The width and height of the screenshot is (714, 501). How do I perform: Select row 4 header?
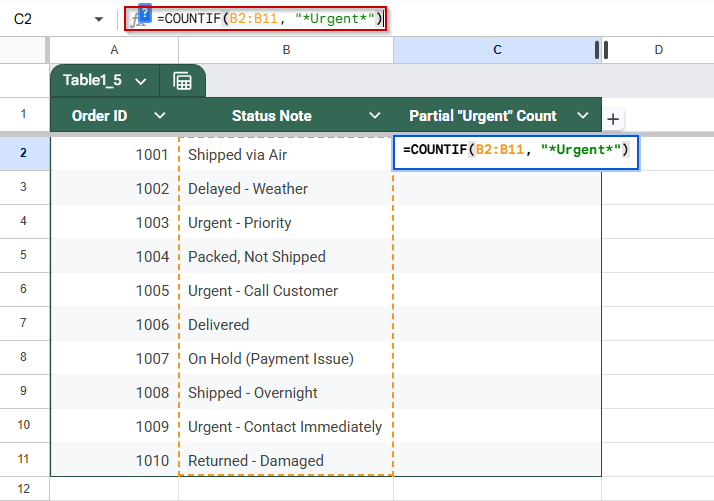(x=24, y=221)
